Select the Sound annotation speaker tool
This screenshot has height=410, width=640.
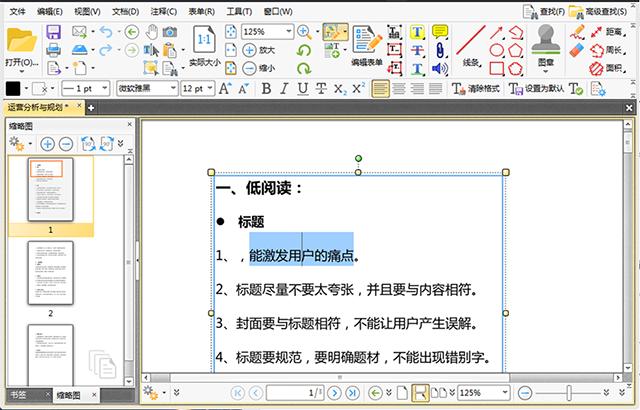pyautogui.click(x=440, y=68)
